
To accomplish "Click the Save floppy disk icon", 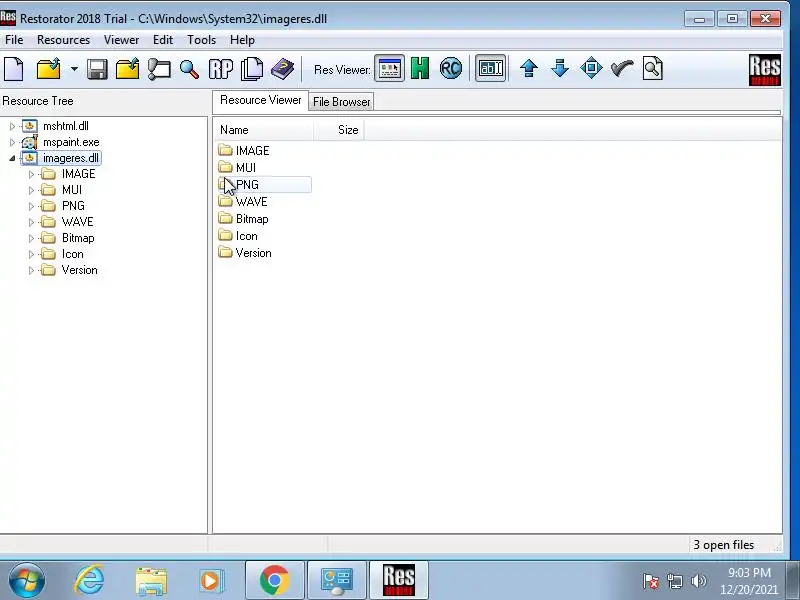I will point(97,69).
